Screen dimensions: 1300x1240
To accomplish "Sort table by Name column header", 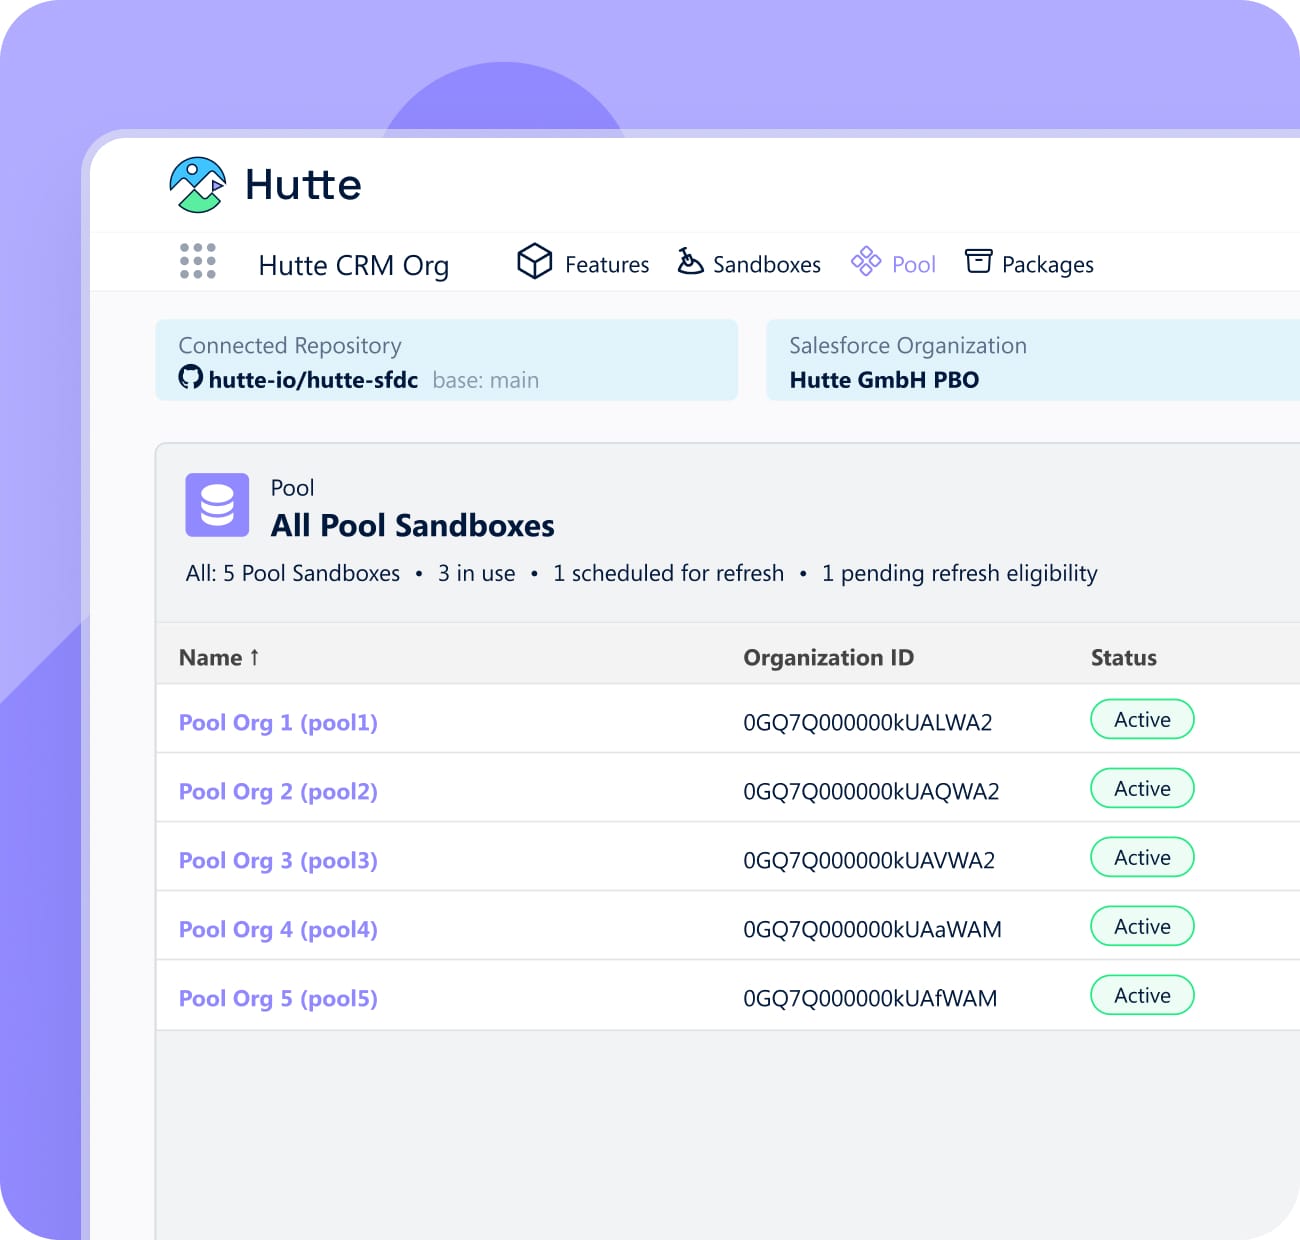I will 211,658.
